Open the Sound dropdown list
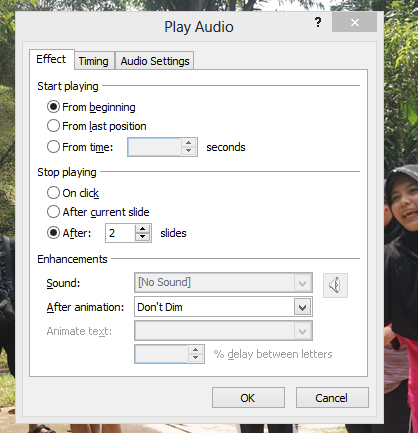418x433 pixels. pos(302,283)
